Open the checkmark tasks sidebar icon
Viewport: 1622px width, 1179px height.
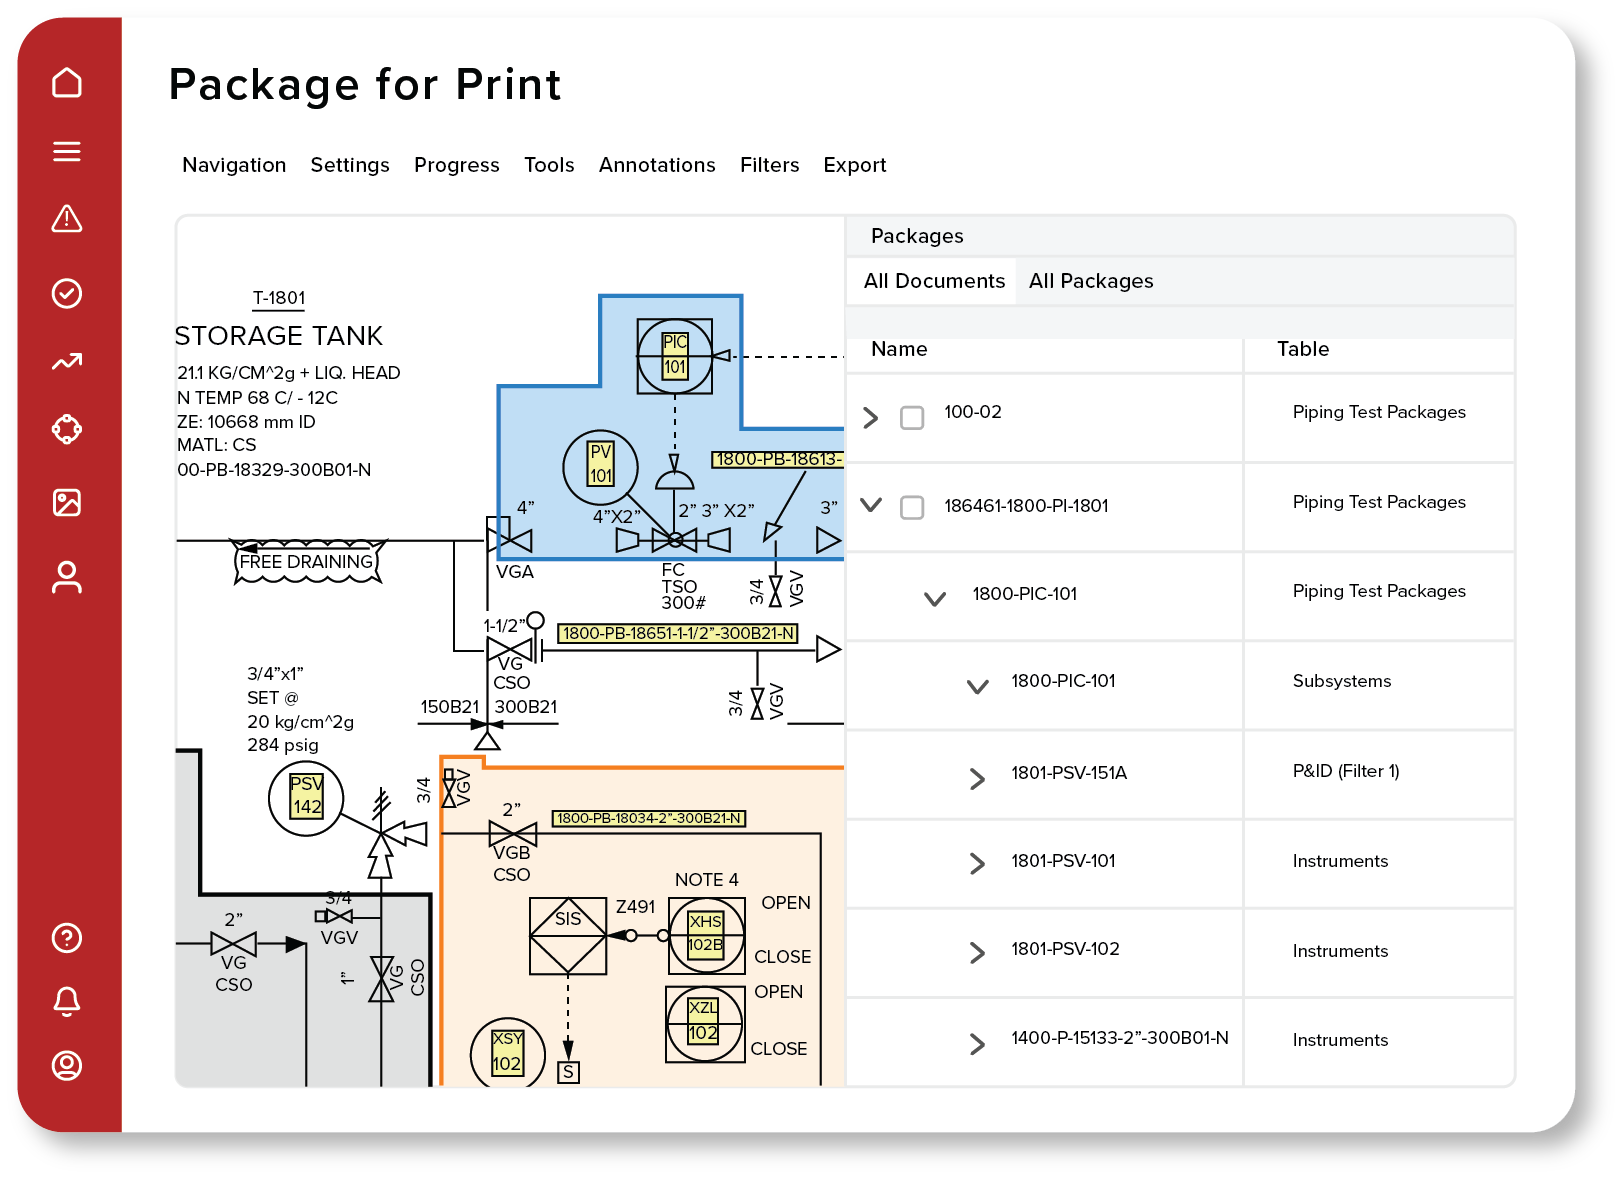(x=67, y=291)
